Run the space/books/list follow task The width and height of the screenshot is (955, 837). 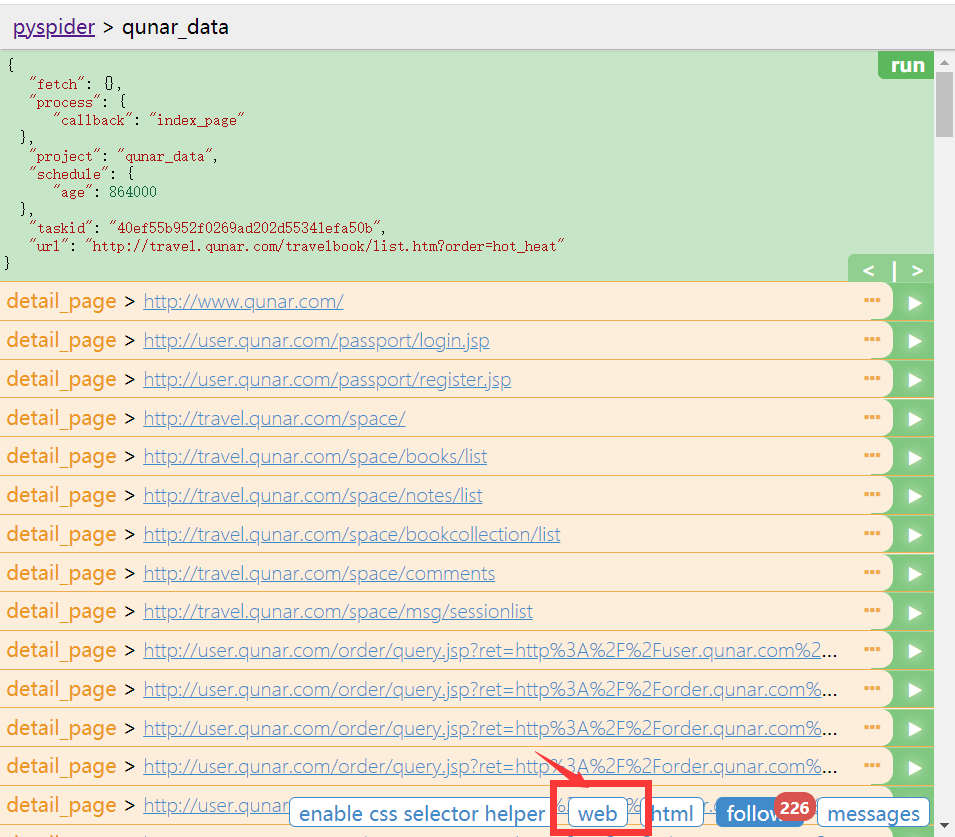tap(914, 457)
